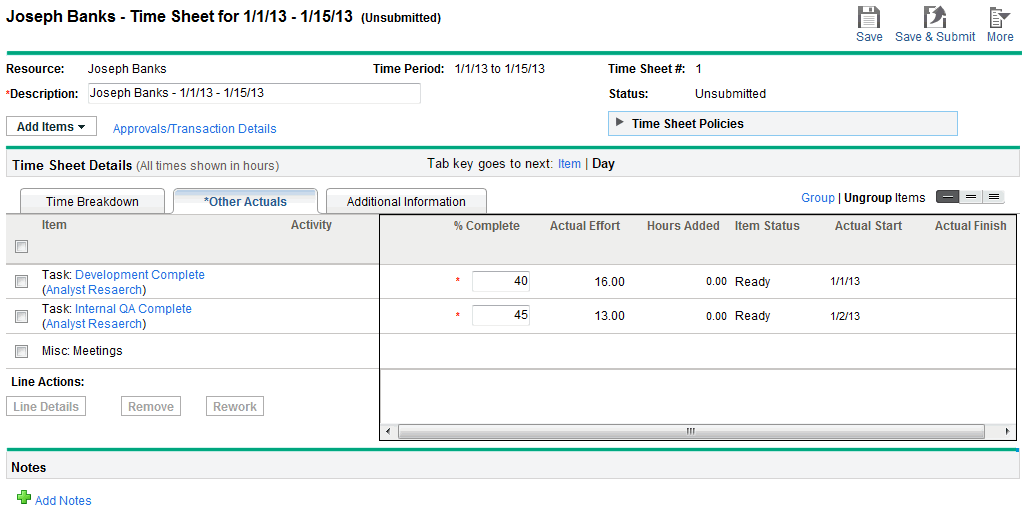
Task: Select the two-line row density icon
Action: [x=970, y=198]
